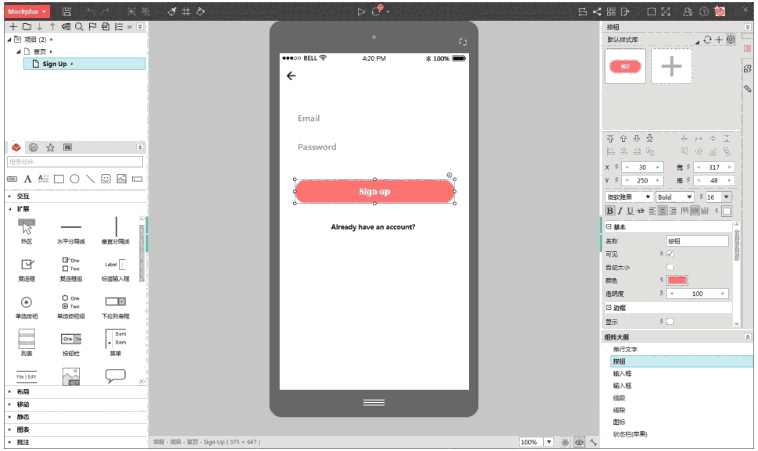Toggle the 可见 visible checkbox
The image size is (758, 451).
pyautogui.click(x=670, y=254)
